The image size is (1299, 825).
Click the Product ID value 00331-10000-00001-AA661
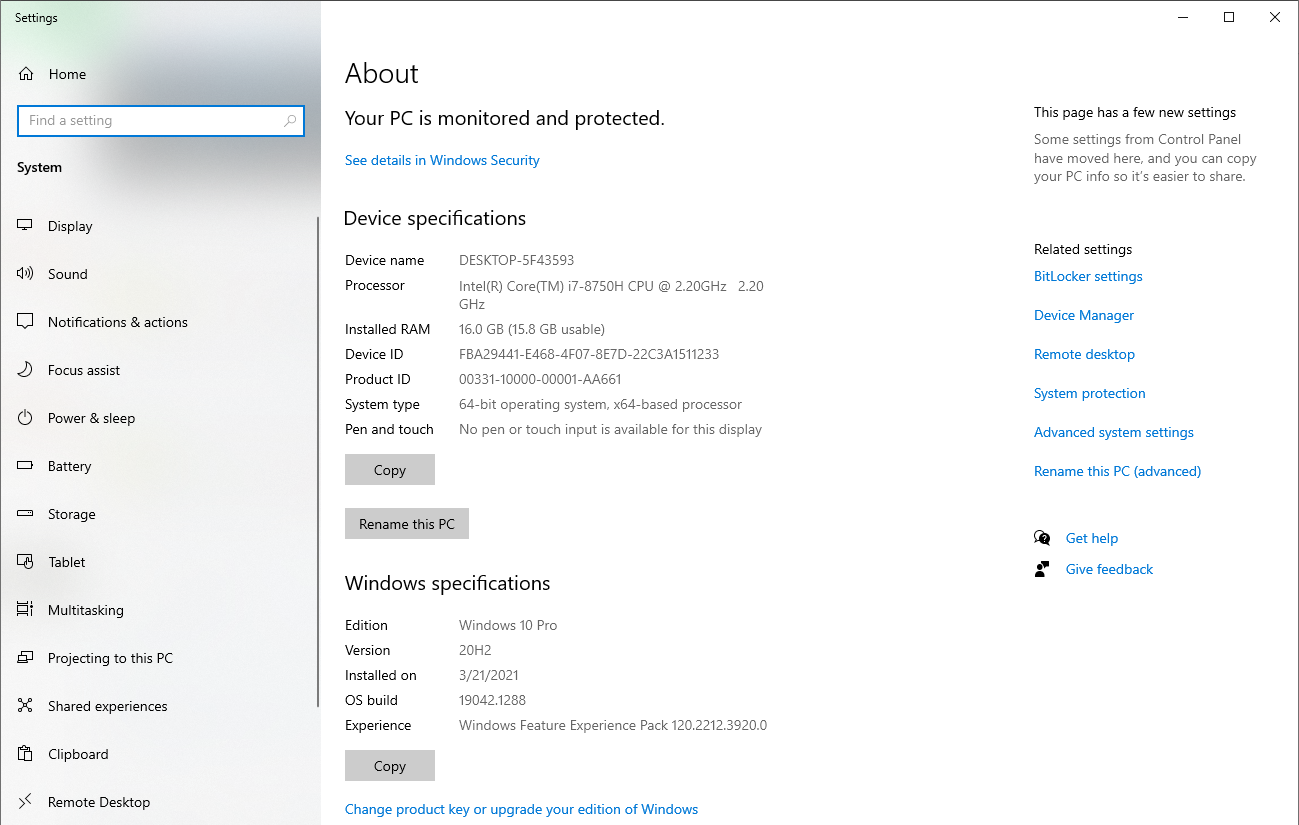(x=540, y=379)
